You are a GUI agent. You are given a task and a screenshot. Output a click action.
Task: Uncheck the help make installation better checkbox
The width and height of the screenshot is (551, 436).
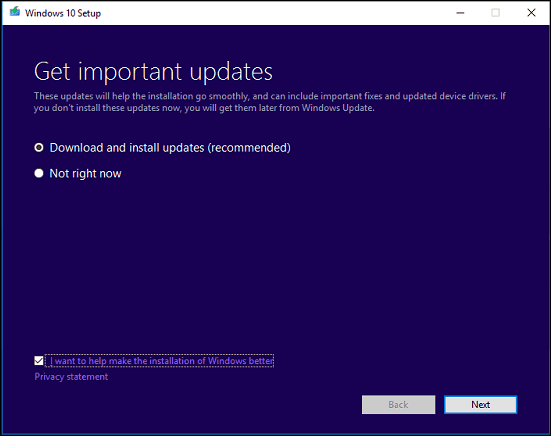point(39,361)
